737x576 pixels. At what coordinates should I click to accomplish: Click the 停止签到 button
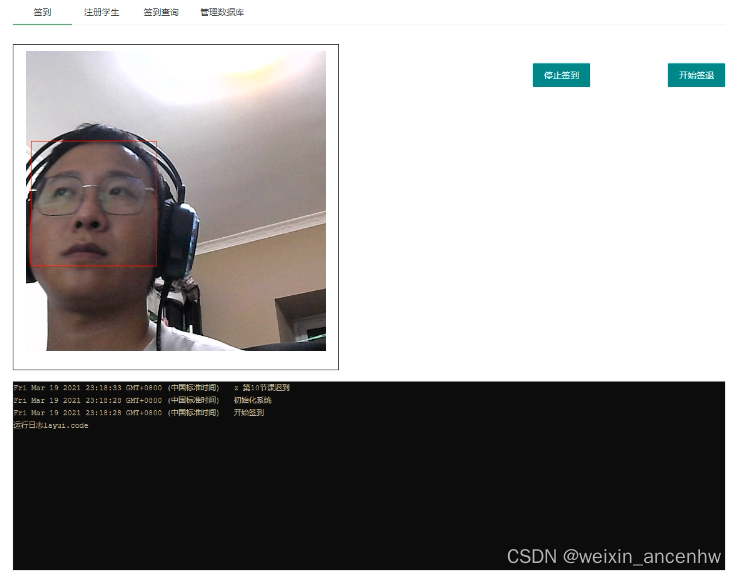(x=561, y=75)
